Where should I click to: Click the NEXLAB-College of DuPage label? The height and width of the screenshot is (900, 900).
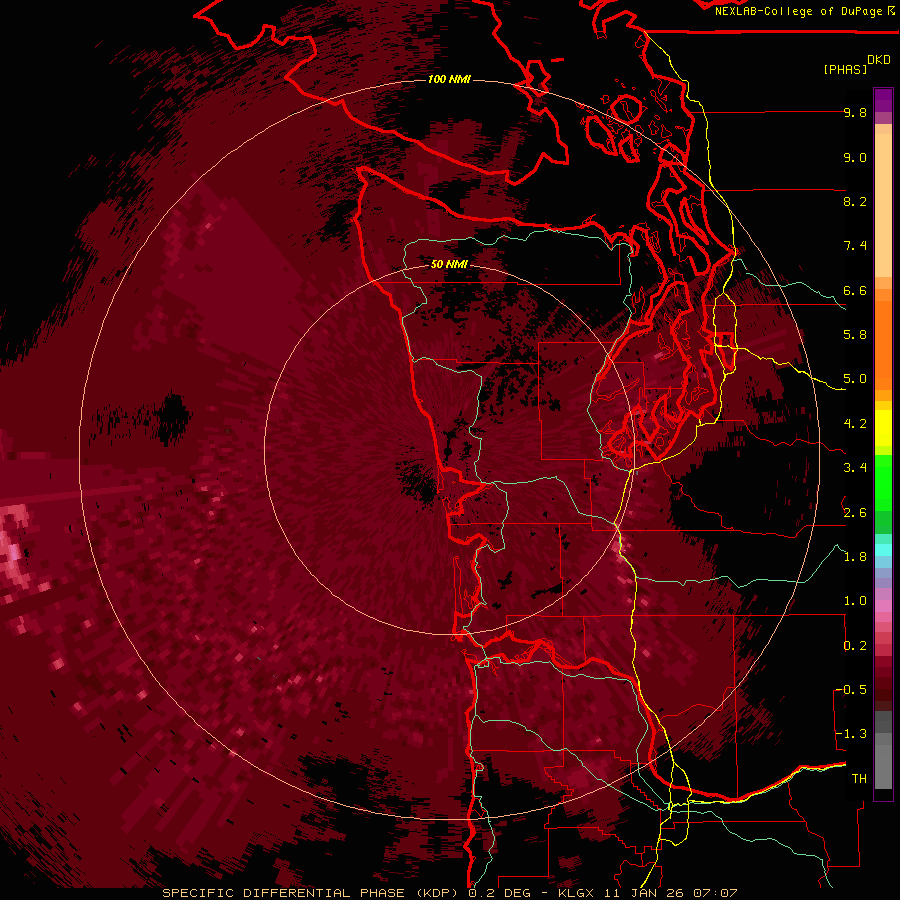pos(804,11)
